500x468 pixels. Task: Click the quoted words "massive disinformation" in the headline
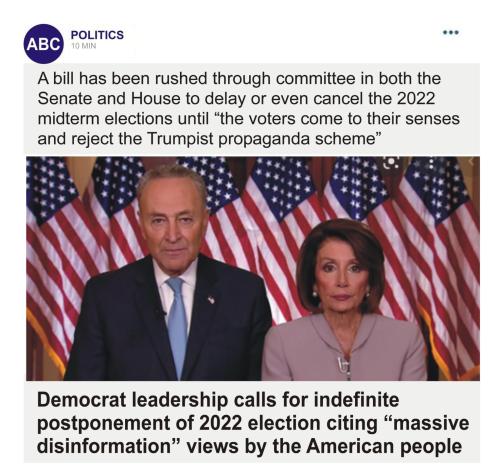pyautogui.click(x=253, y=435)
